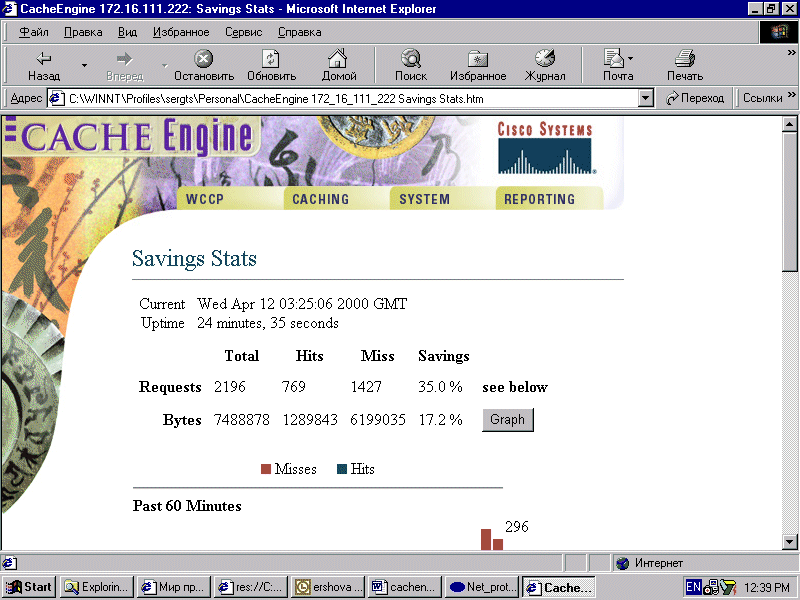This screenshot has height=600, width=800.
Task: Click the Cisco Systems logo
Action: (545, 148)
